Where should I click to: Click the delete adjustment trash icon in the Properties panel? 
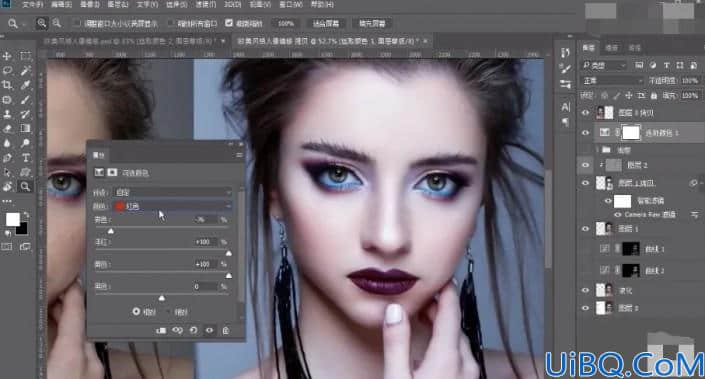coord(226,330)
